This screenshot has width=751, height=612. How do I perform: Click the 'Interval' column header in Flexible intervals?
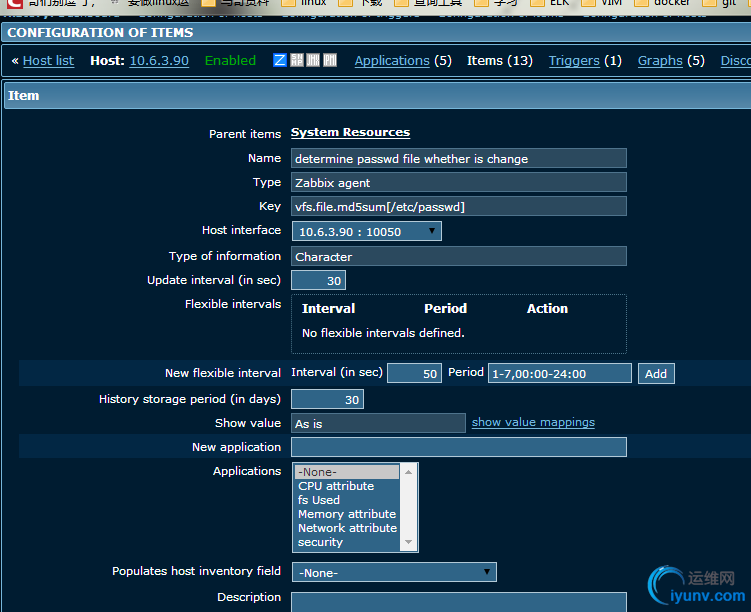click(x=329, y=308)
